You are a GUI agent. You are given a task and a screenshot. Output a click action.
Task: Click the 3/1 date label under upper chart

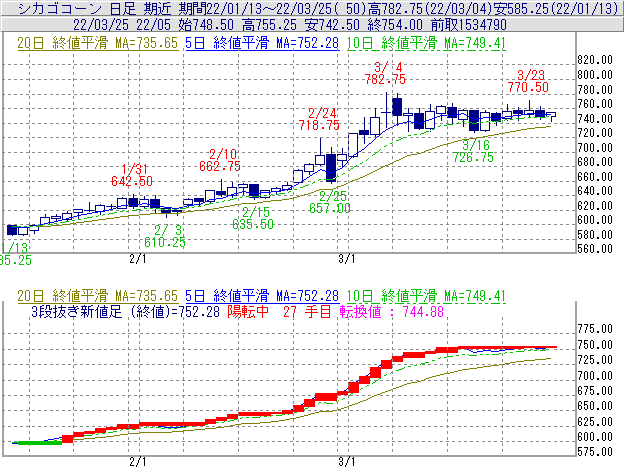tap(347, 259)
